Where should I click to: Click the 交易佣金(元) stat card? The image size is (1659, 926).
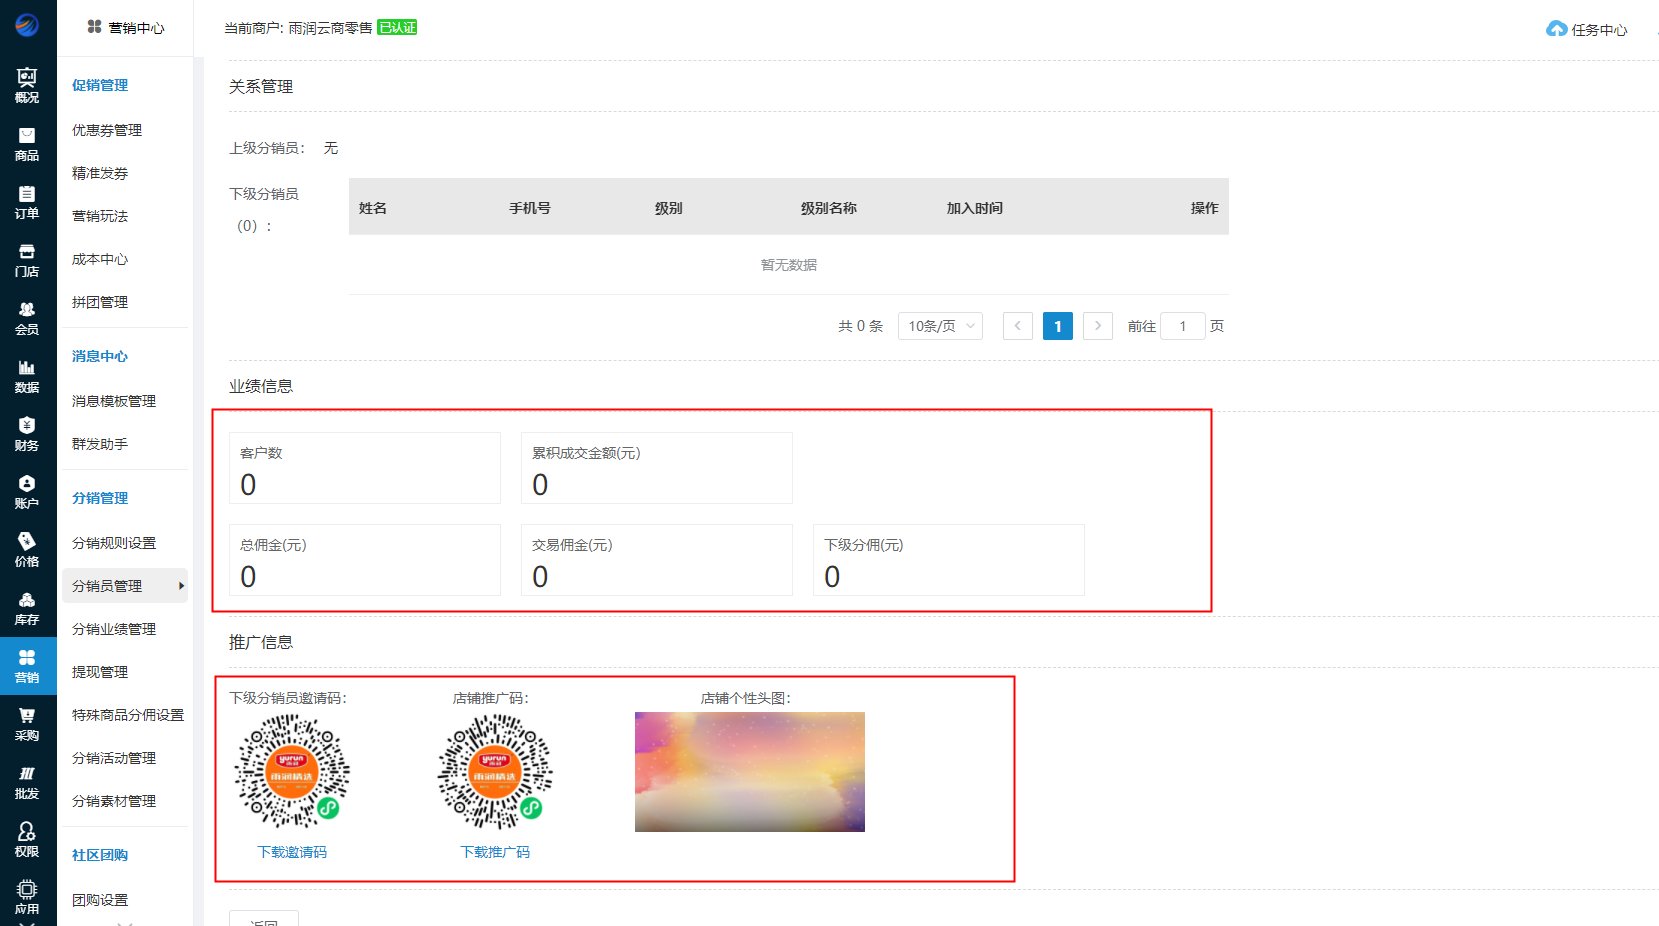click(x=657, y=560)
